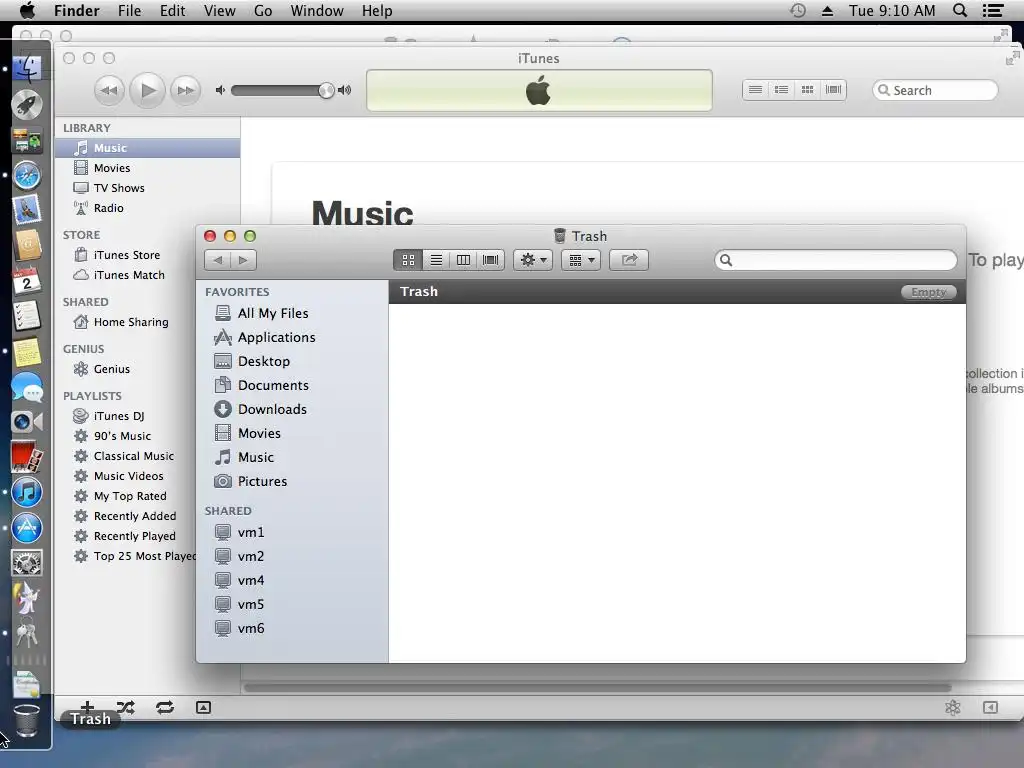The image size is (1024, 768).
Task: Open Safari from the dock
Action: point(27,175)
